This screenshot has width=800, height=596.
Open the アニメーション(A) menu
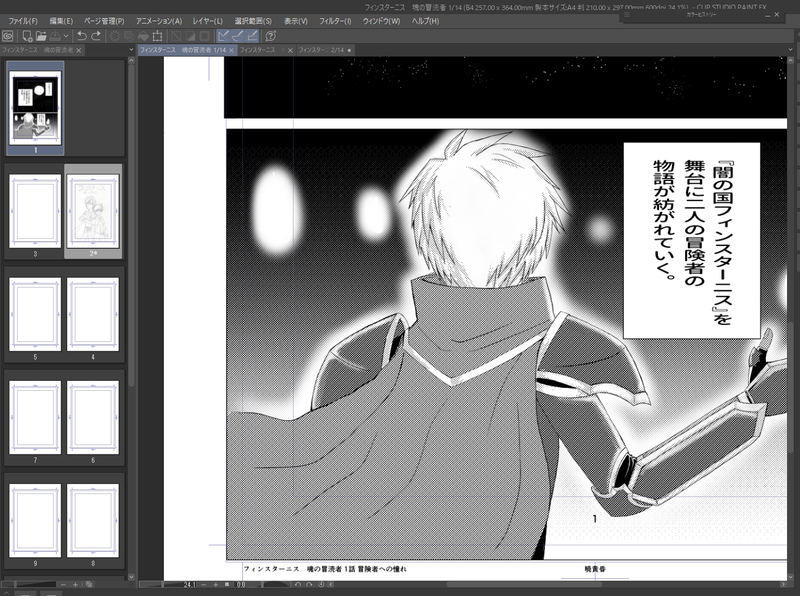click(x=159, y=21)
